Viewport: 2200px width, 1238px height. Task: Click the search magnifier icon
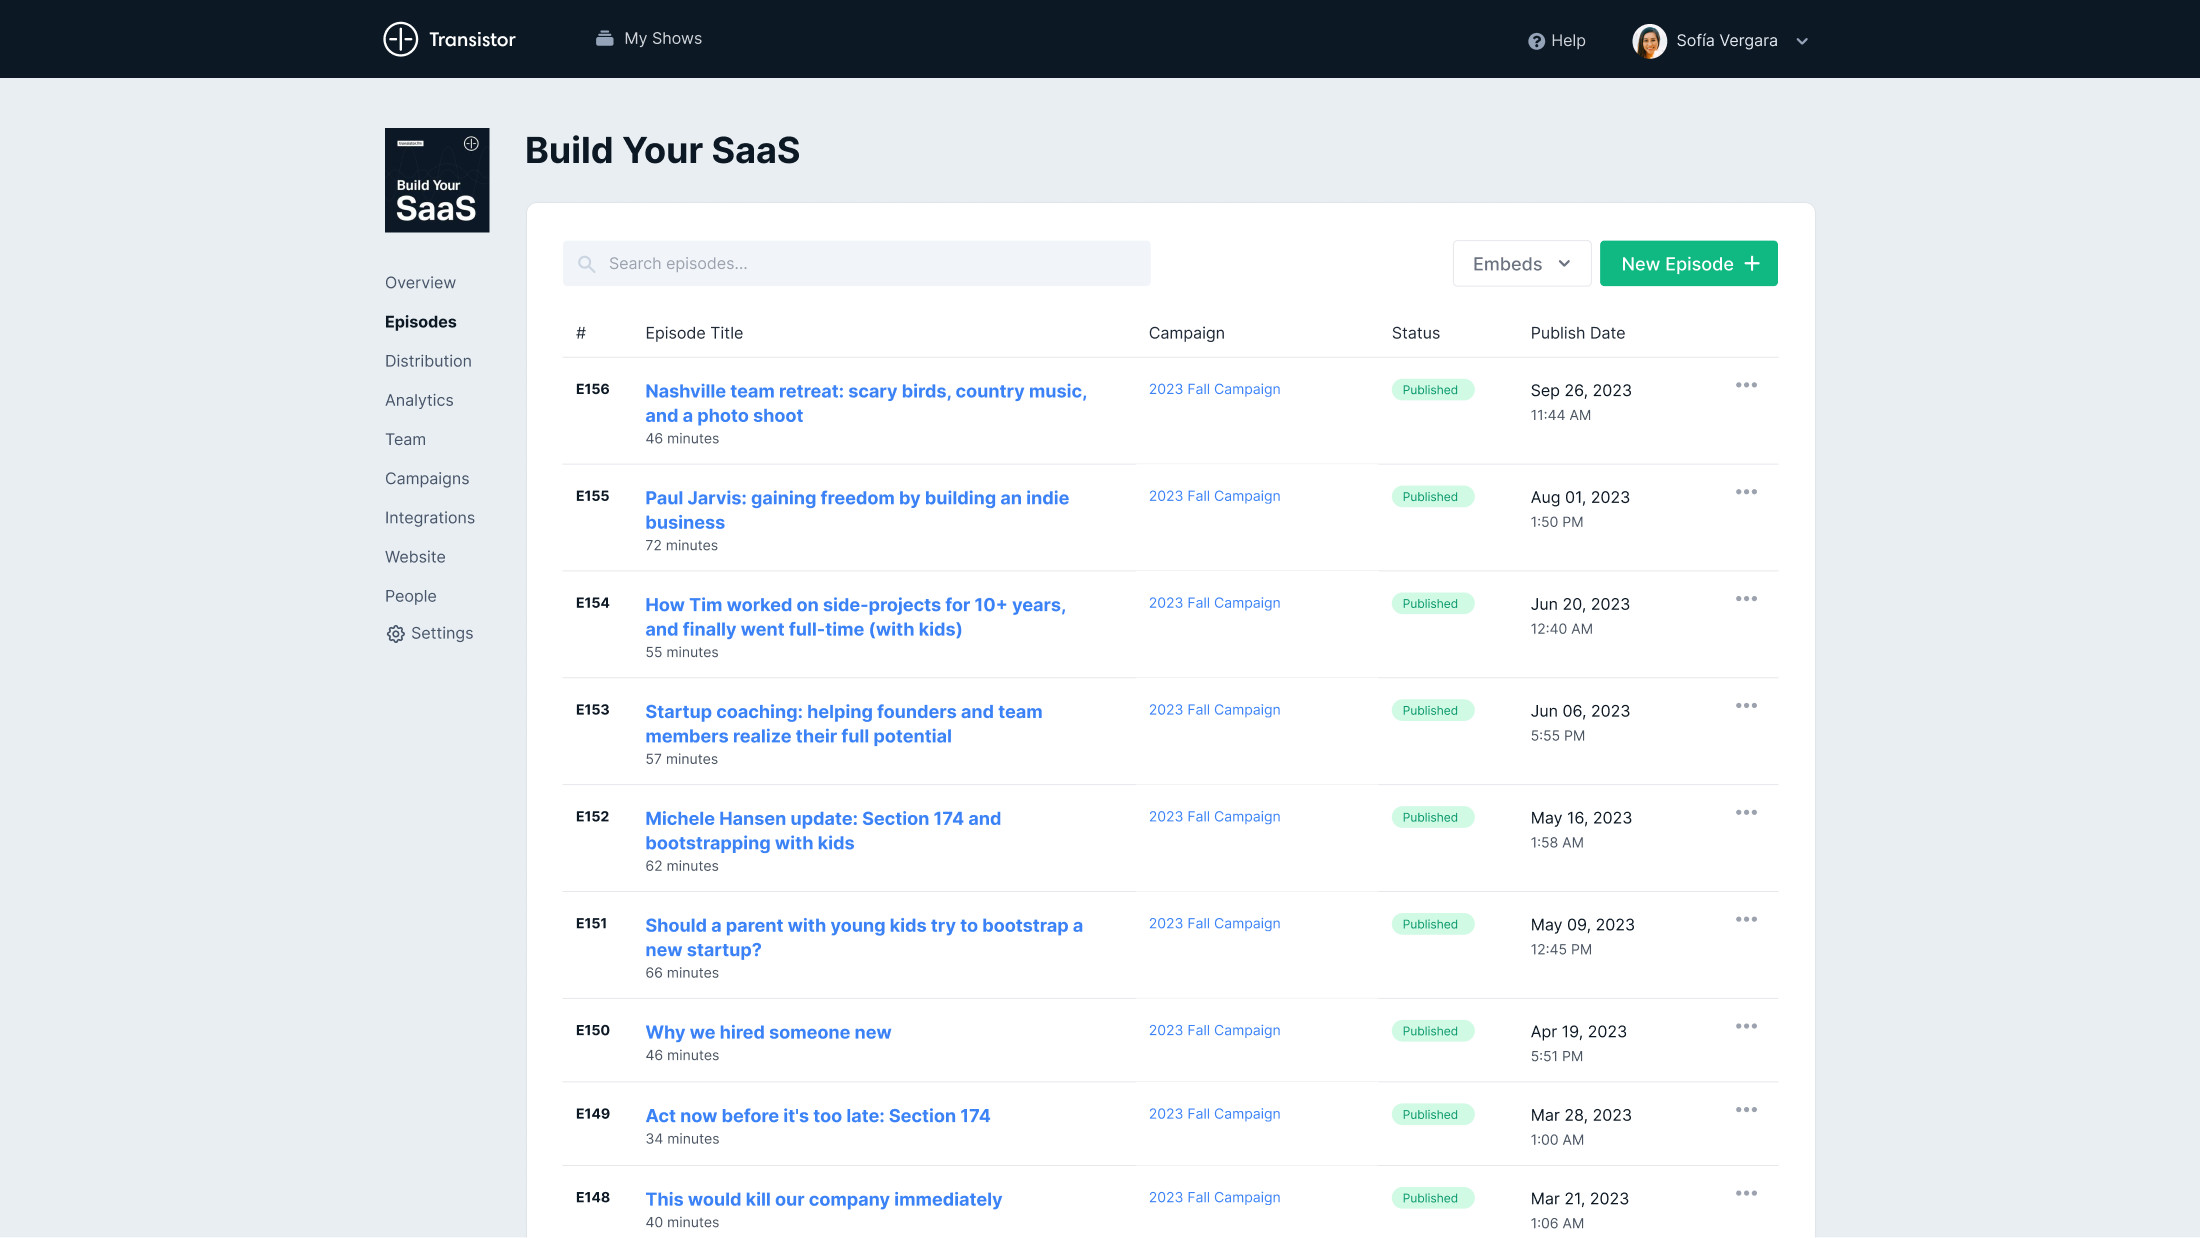pyautogui.click(x=587, y=264)
